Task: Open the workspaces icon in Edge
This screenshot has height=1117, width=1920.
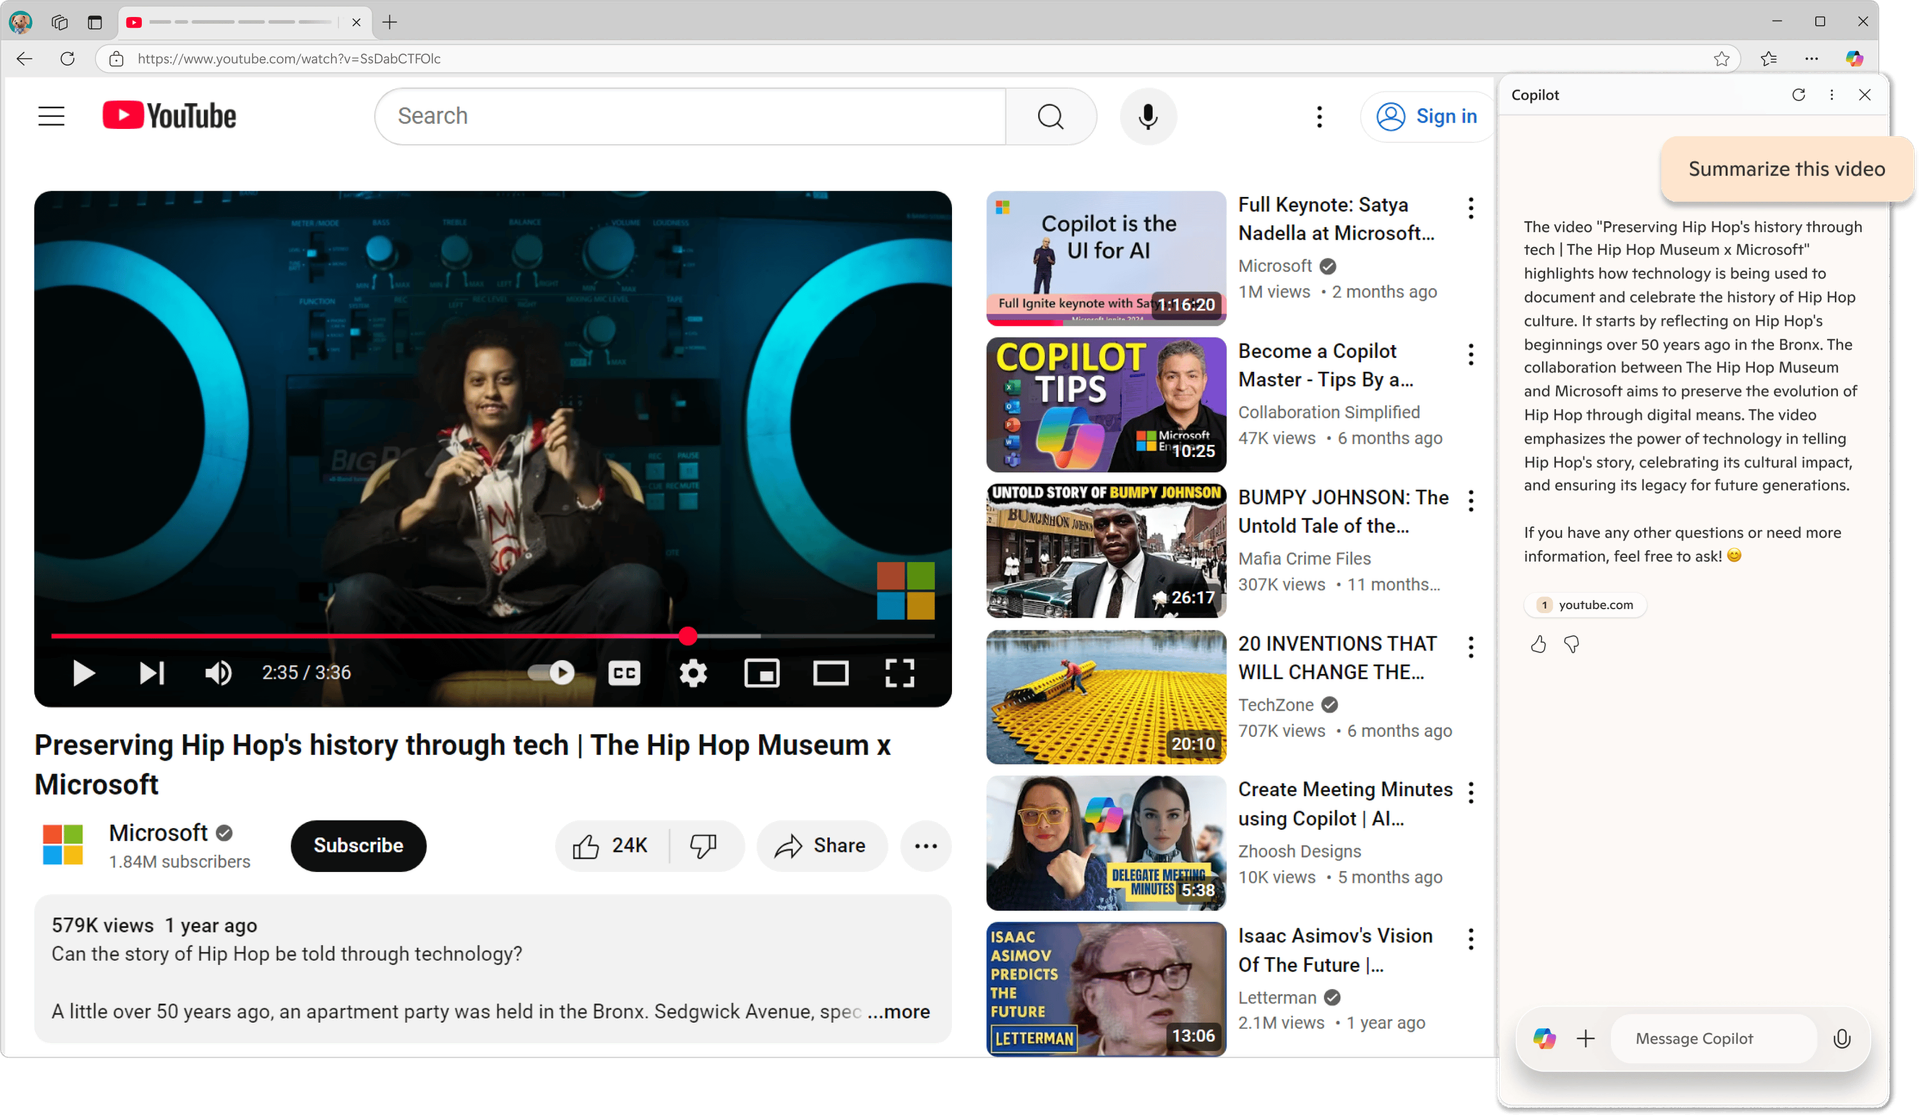Action: point(59,22)
